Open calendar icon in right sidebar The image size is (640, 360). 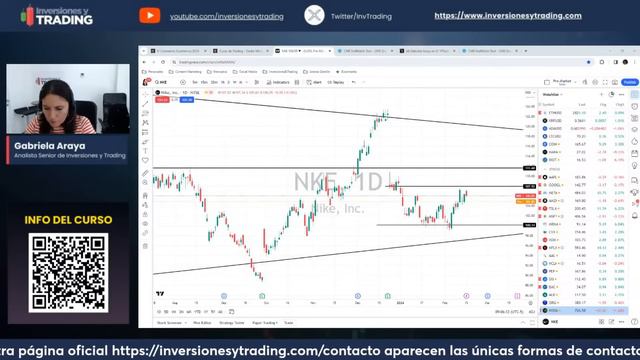tap(634, 153)
